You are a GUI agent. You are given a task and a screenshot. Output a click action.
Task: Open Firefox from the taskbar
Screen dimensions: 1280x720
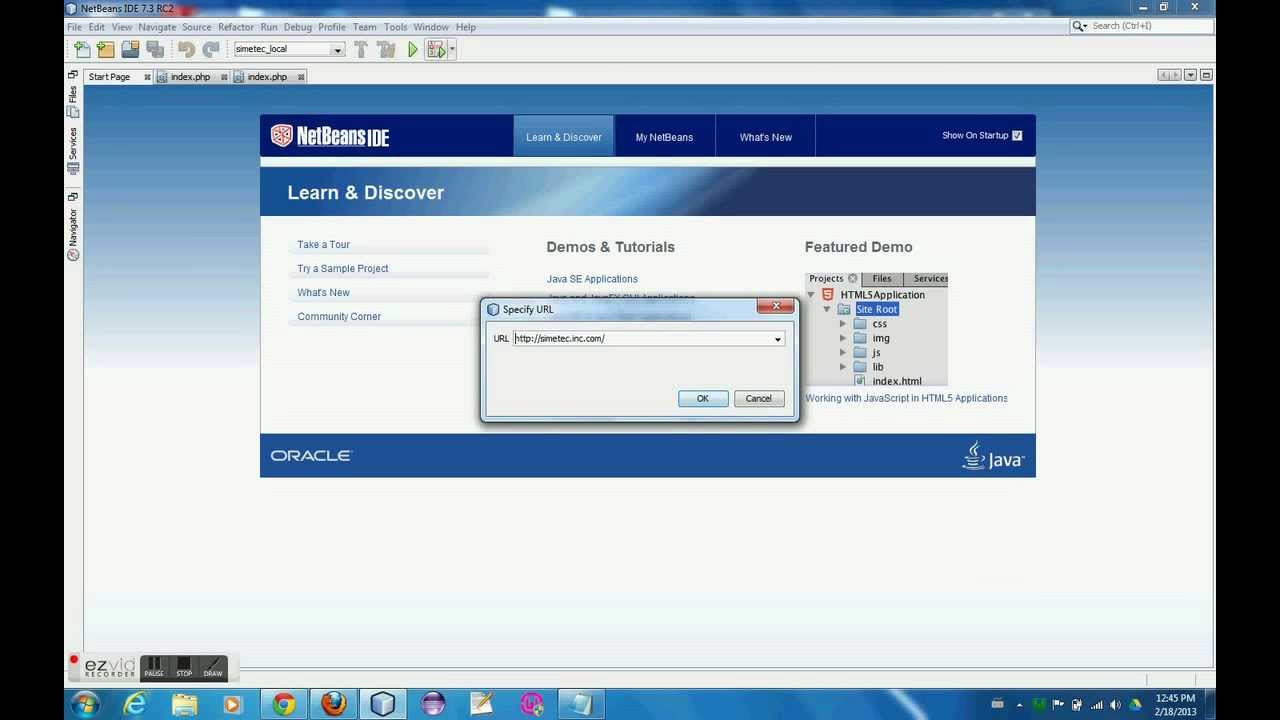pyautogui.click(x=333, y=704)
